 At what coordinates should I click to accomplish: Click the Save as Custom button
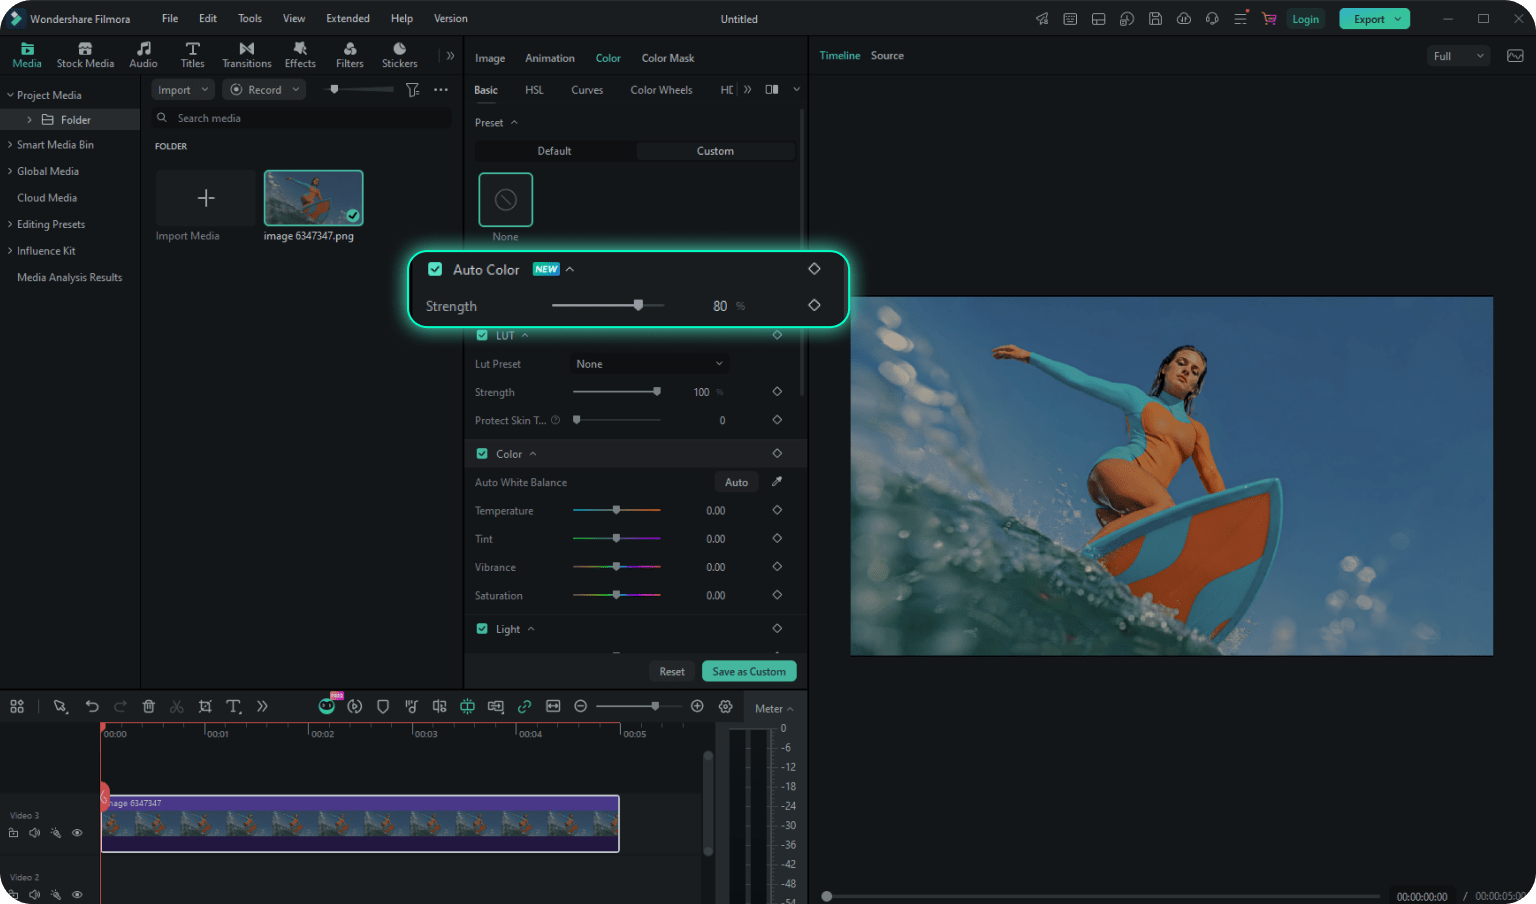tap(749, 672)
